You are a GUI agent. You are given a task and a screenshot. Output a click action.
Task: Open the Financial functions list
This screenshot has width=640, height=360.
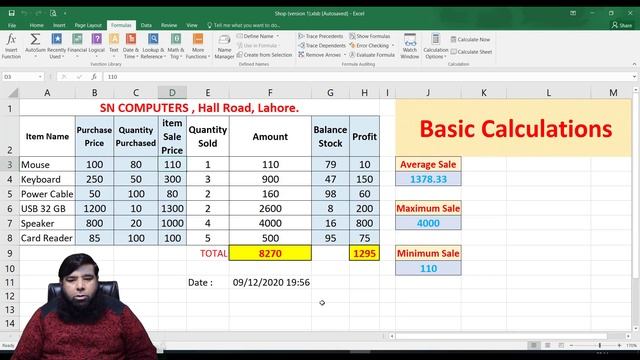(77, 46)
